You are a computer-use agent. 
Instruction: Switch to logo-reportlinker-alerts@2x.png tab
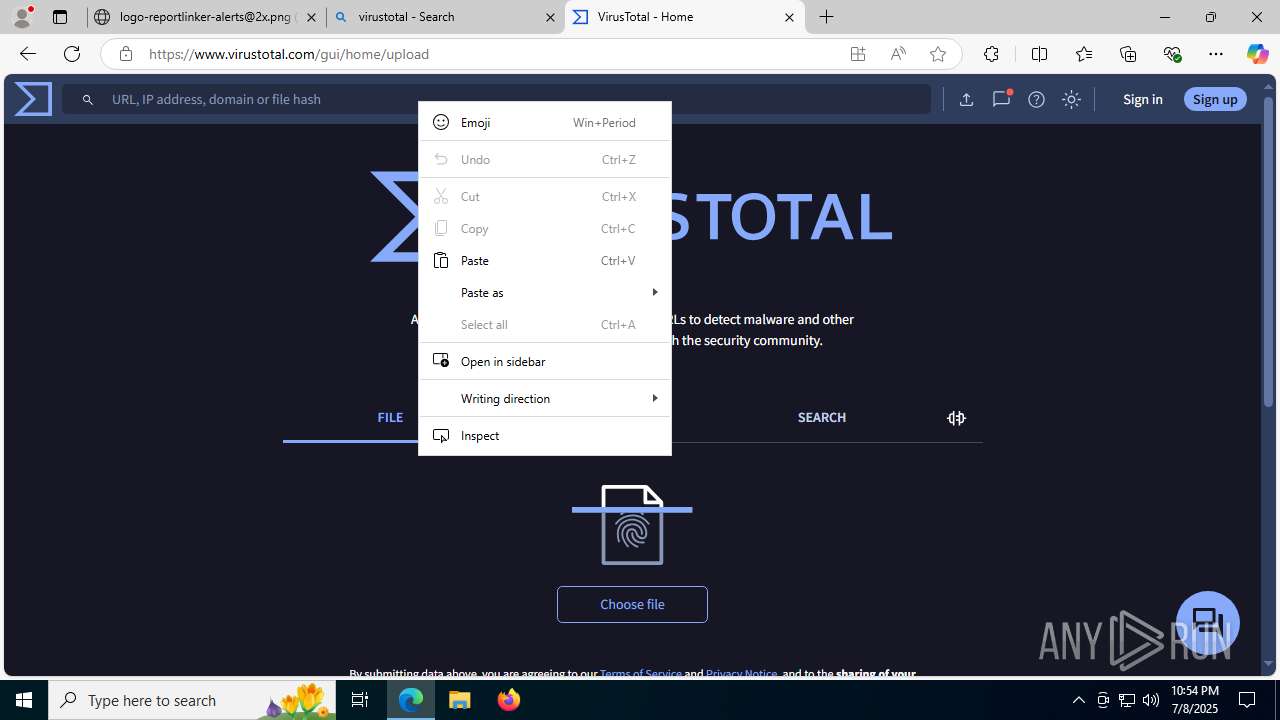click(206, 17)
